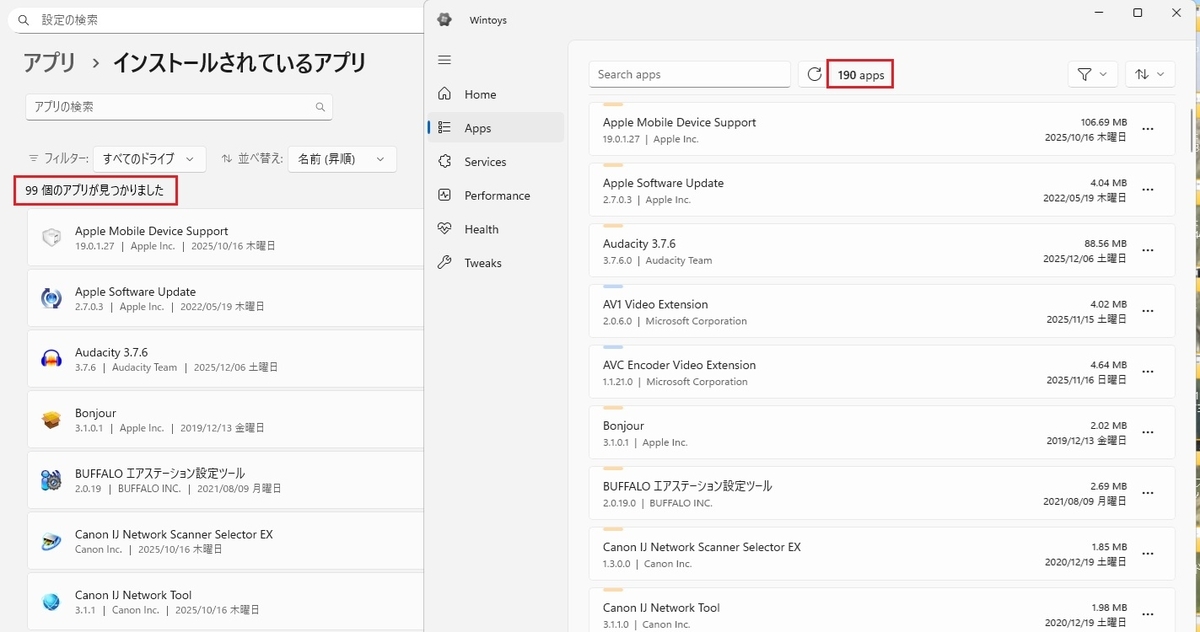Screen dimensions: 1200x632
Task: Select Apps in Wintoys sidebar
Action: (x=496, y=128)
